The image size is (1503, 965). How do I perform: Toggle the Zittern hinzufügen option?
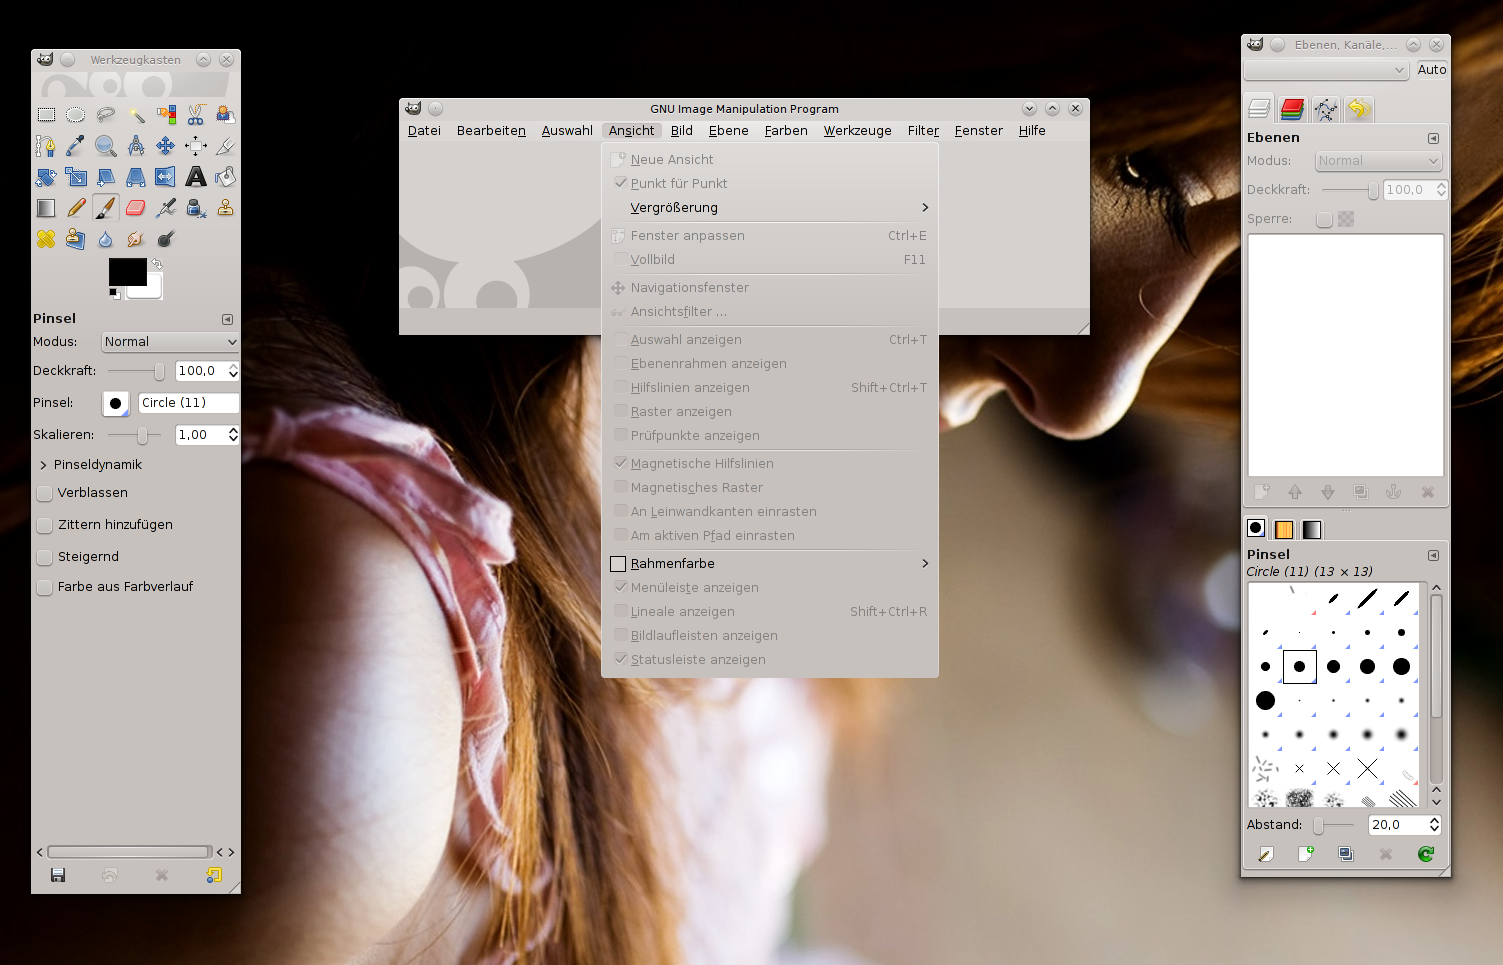click(x=45, y=525)
